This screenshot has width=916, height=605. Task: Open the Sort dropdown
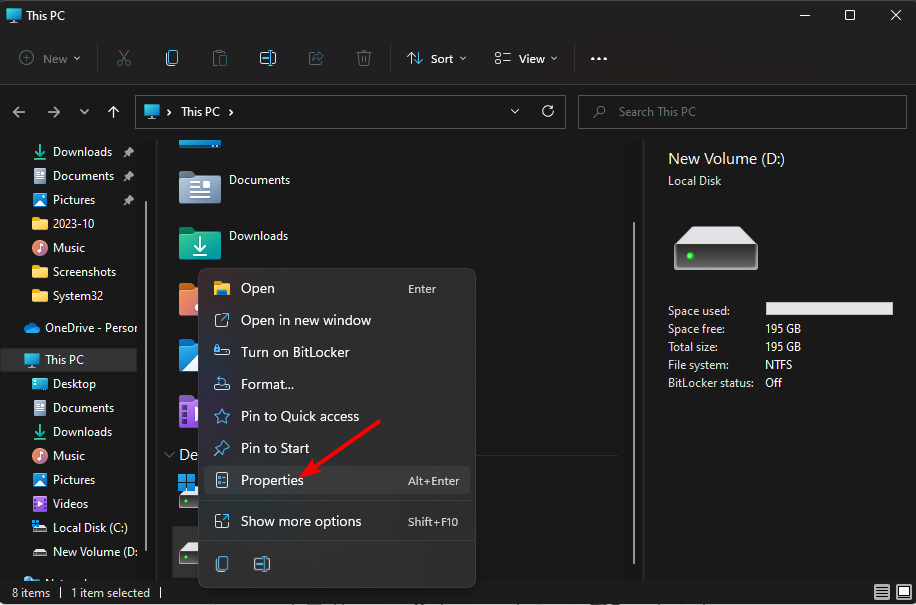pos(437,59)
